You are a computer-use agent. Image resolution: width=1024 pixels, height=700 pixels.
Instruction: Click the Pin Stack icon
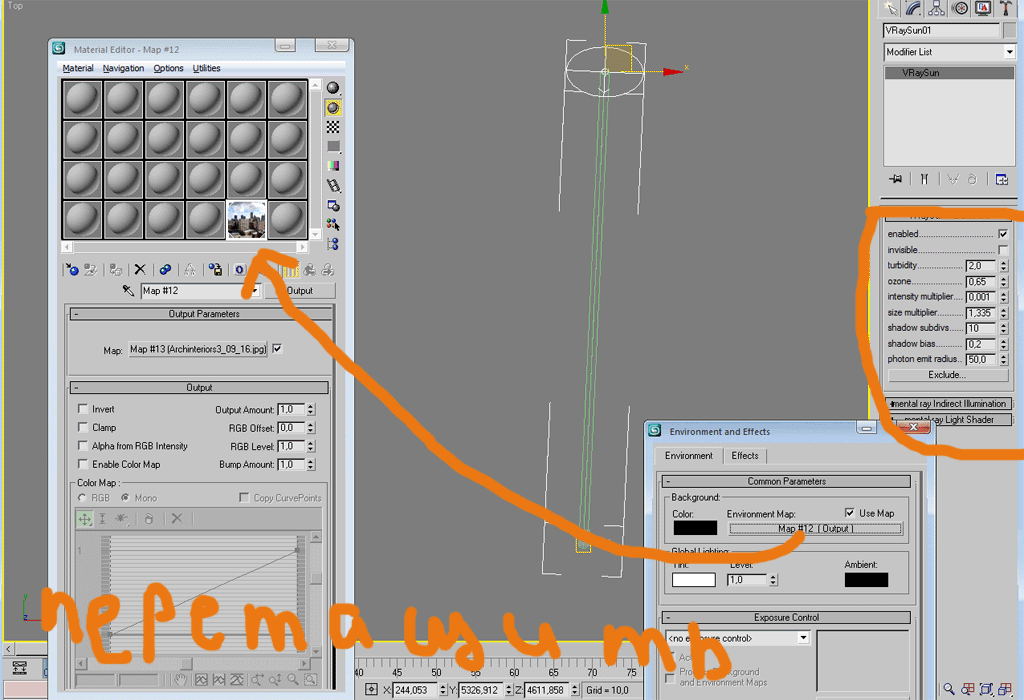point(896,179)
